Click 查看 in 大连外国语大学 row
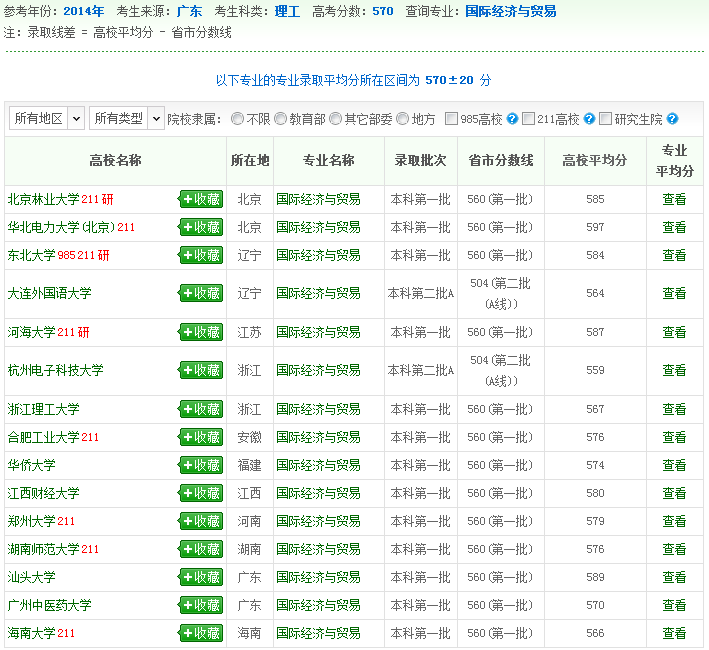The width and height of the screenshot is (709, 650). (x=674, y=293)
